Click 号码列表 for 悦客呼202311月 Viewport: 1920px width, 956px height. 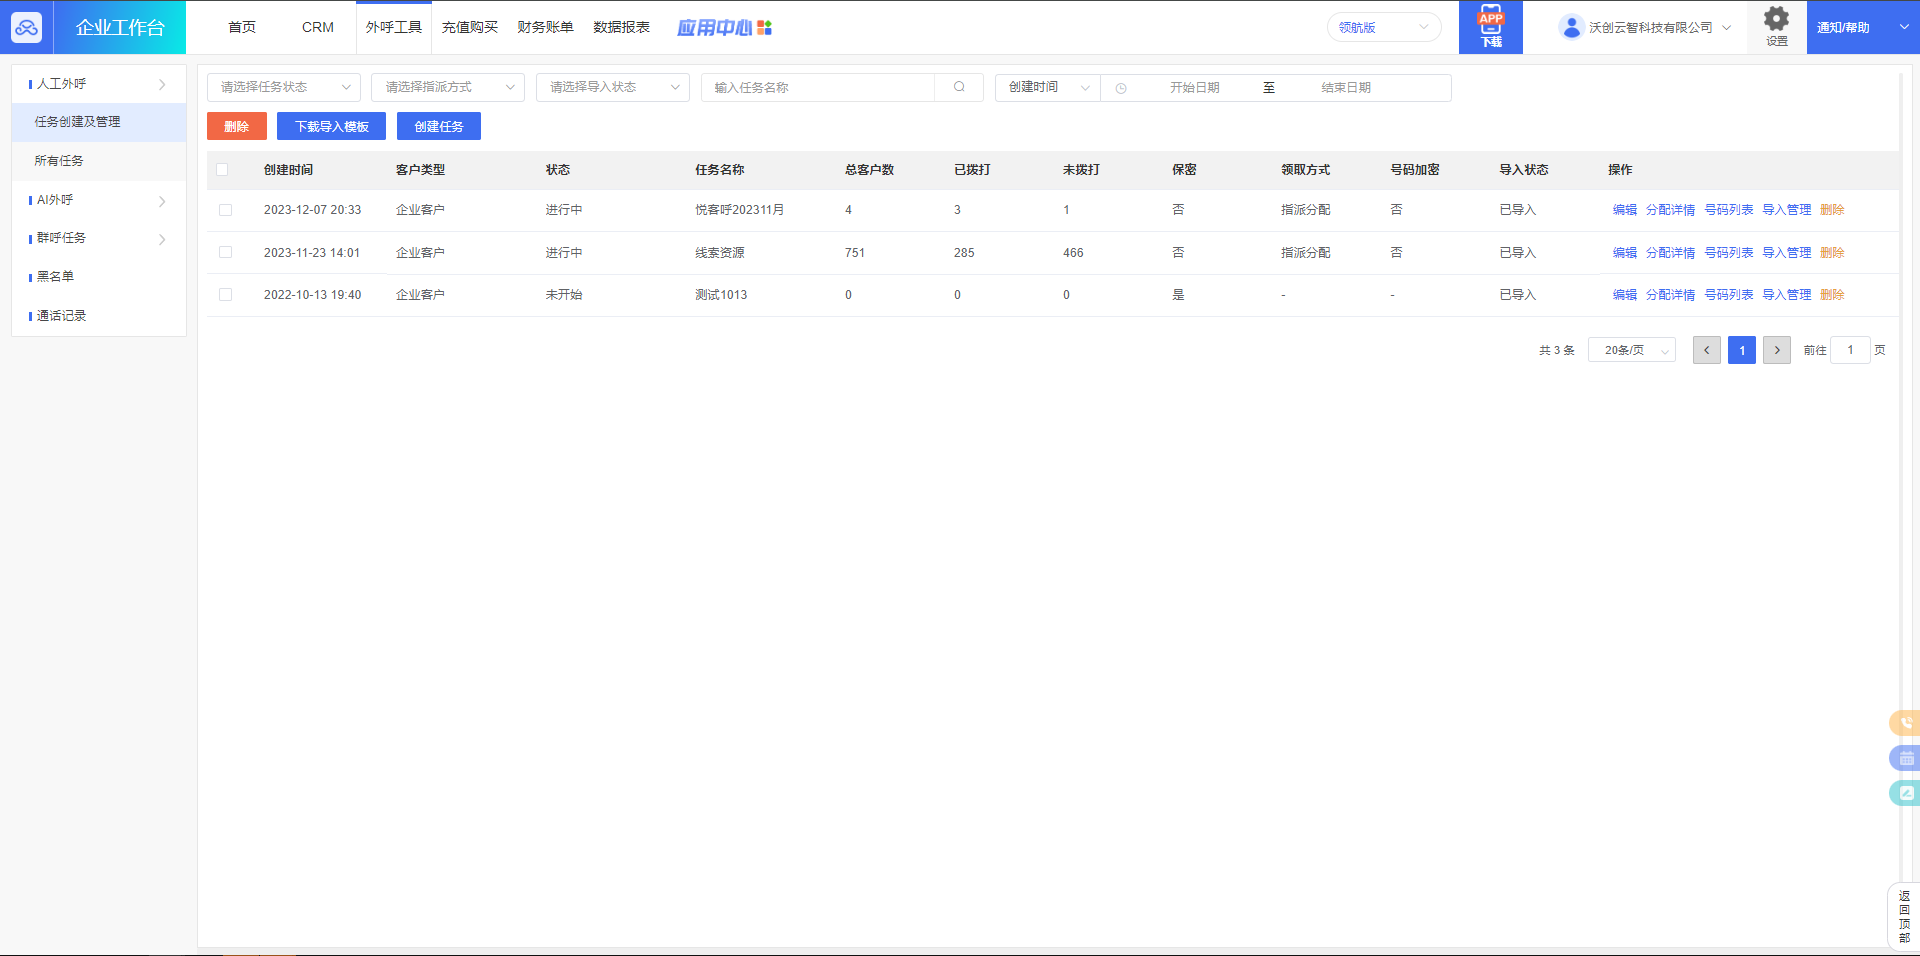(1729, 210)
